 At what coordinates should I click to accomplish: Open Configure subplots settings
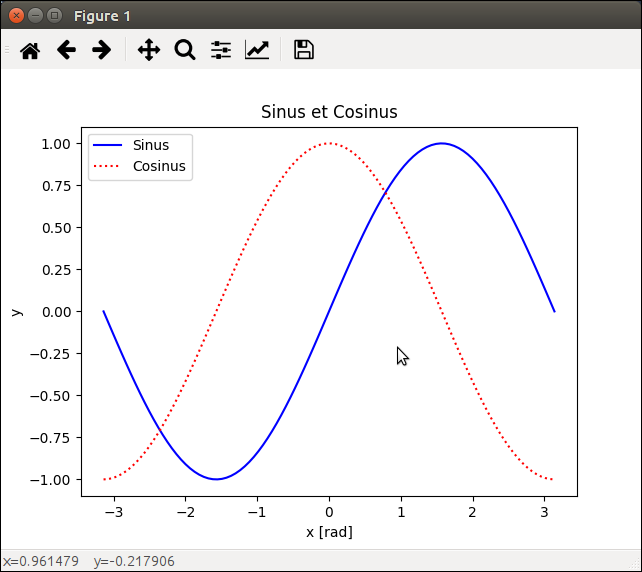pyautogui.click(x=221, y=50)
